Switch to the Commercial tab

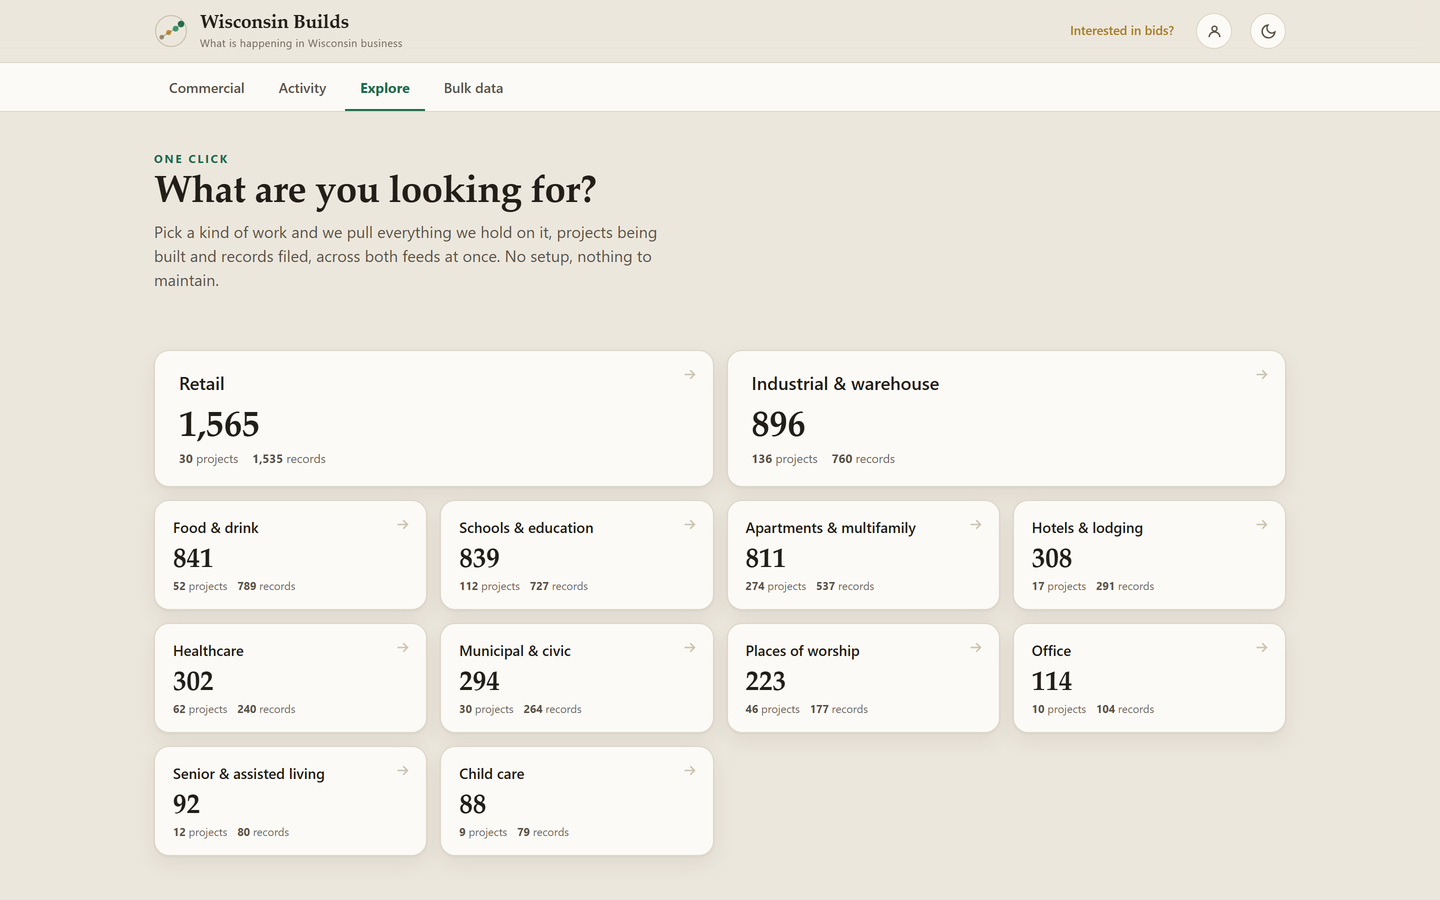coord(207,88)
